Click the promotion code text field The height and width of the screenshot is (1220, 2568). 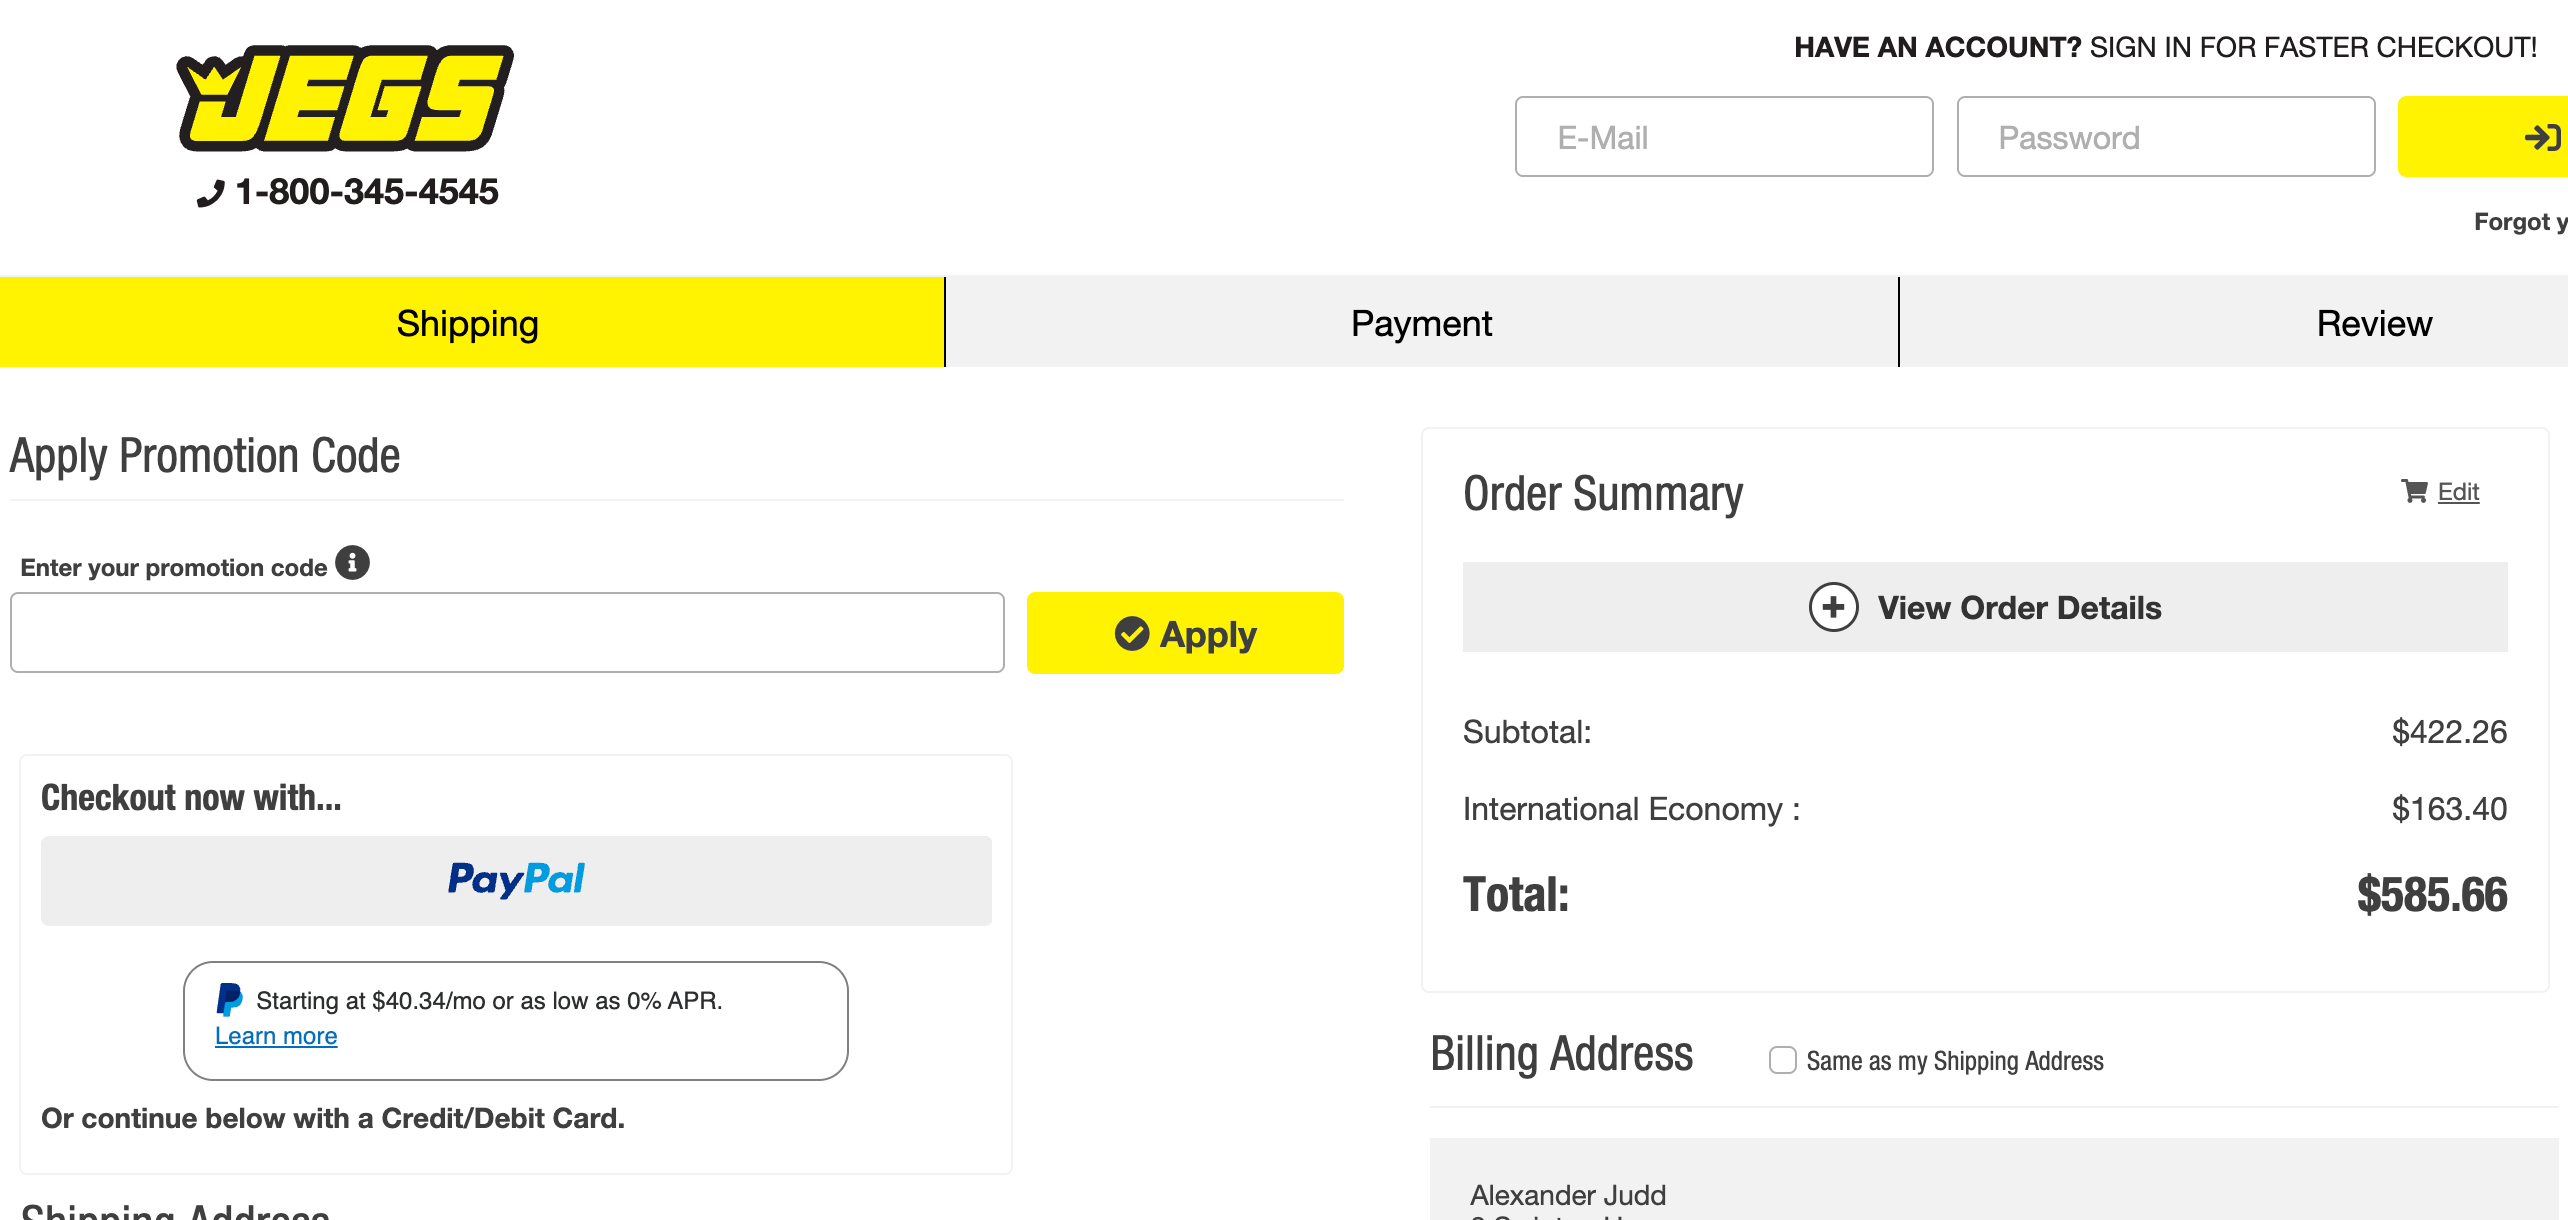tap(507, 632)
